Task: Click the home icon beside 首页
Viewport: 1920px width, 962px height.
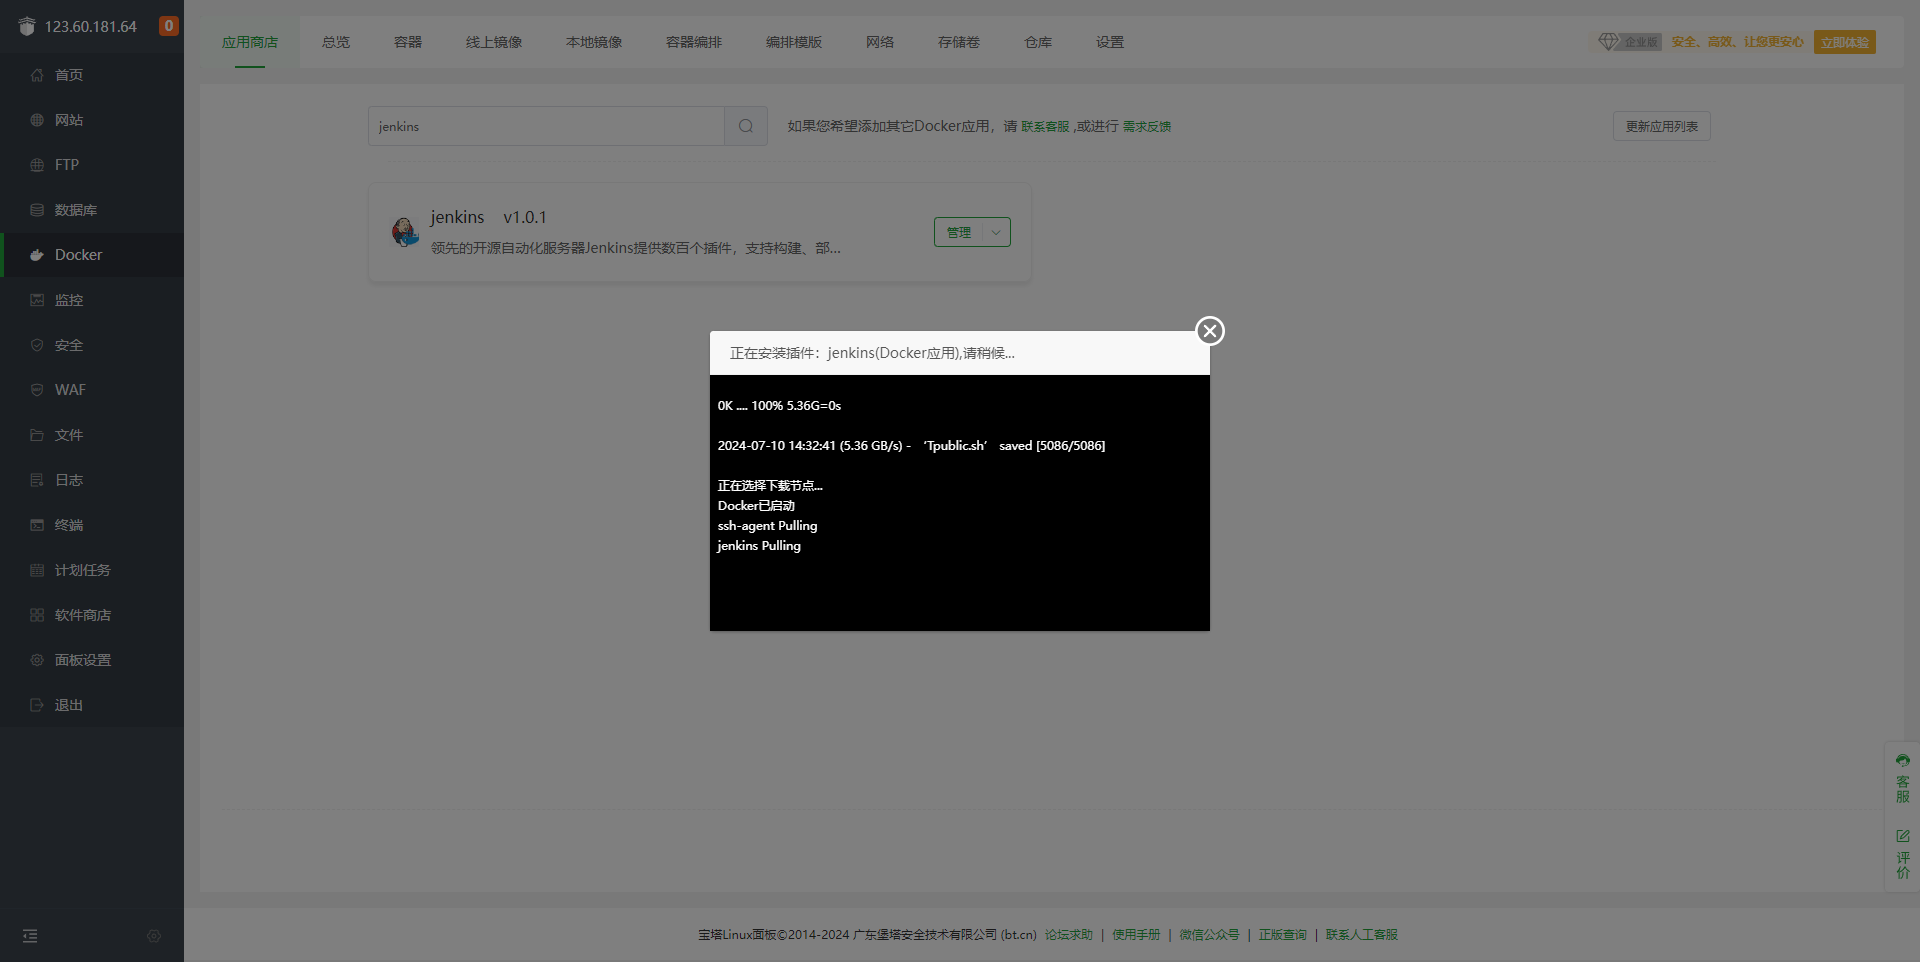Action: [37, 75]
